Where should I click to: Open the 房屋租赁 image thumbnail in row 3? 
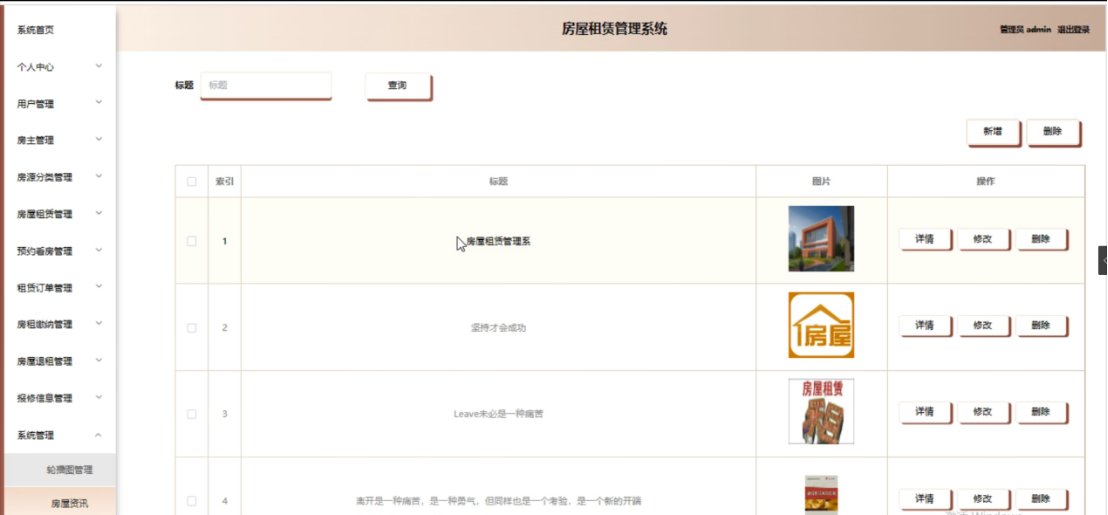[x=821, y=411]
